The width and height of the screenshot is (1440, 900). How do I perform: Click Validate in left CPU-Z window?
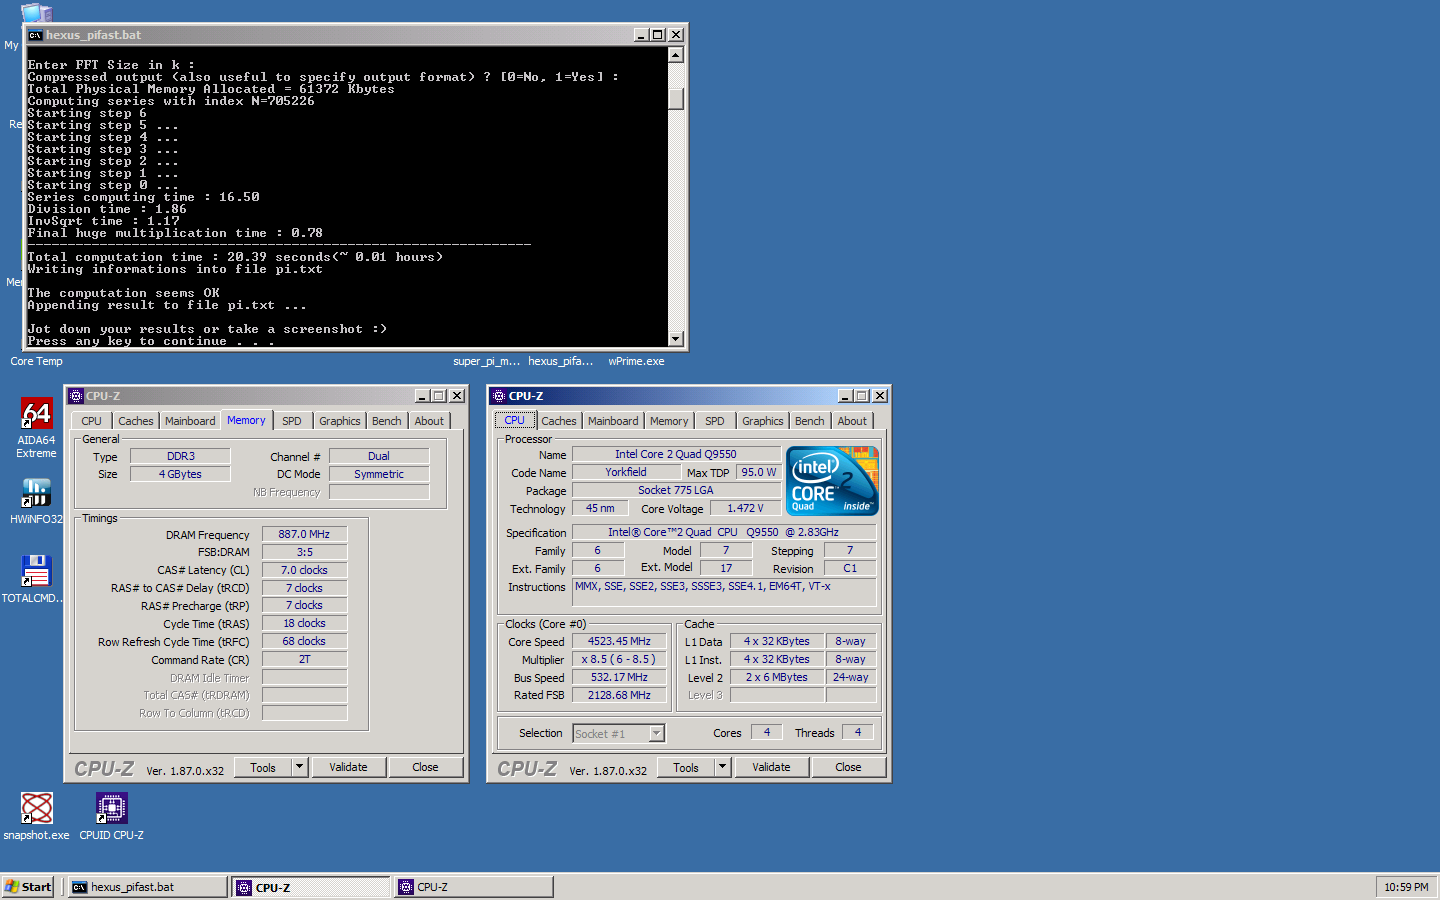[348, 767]
